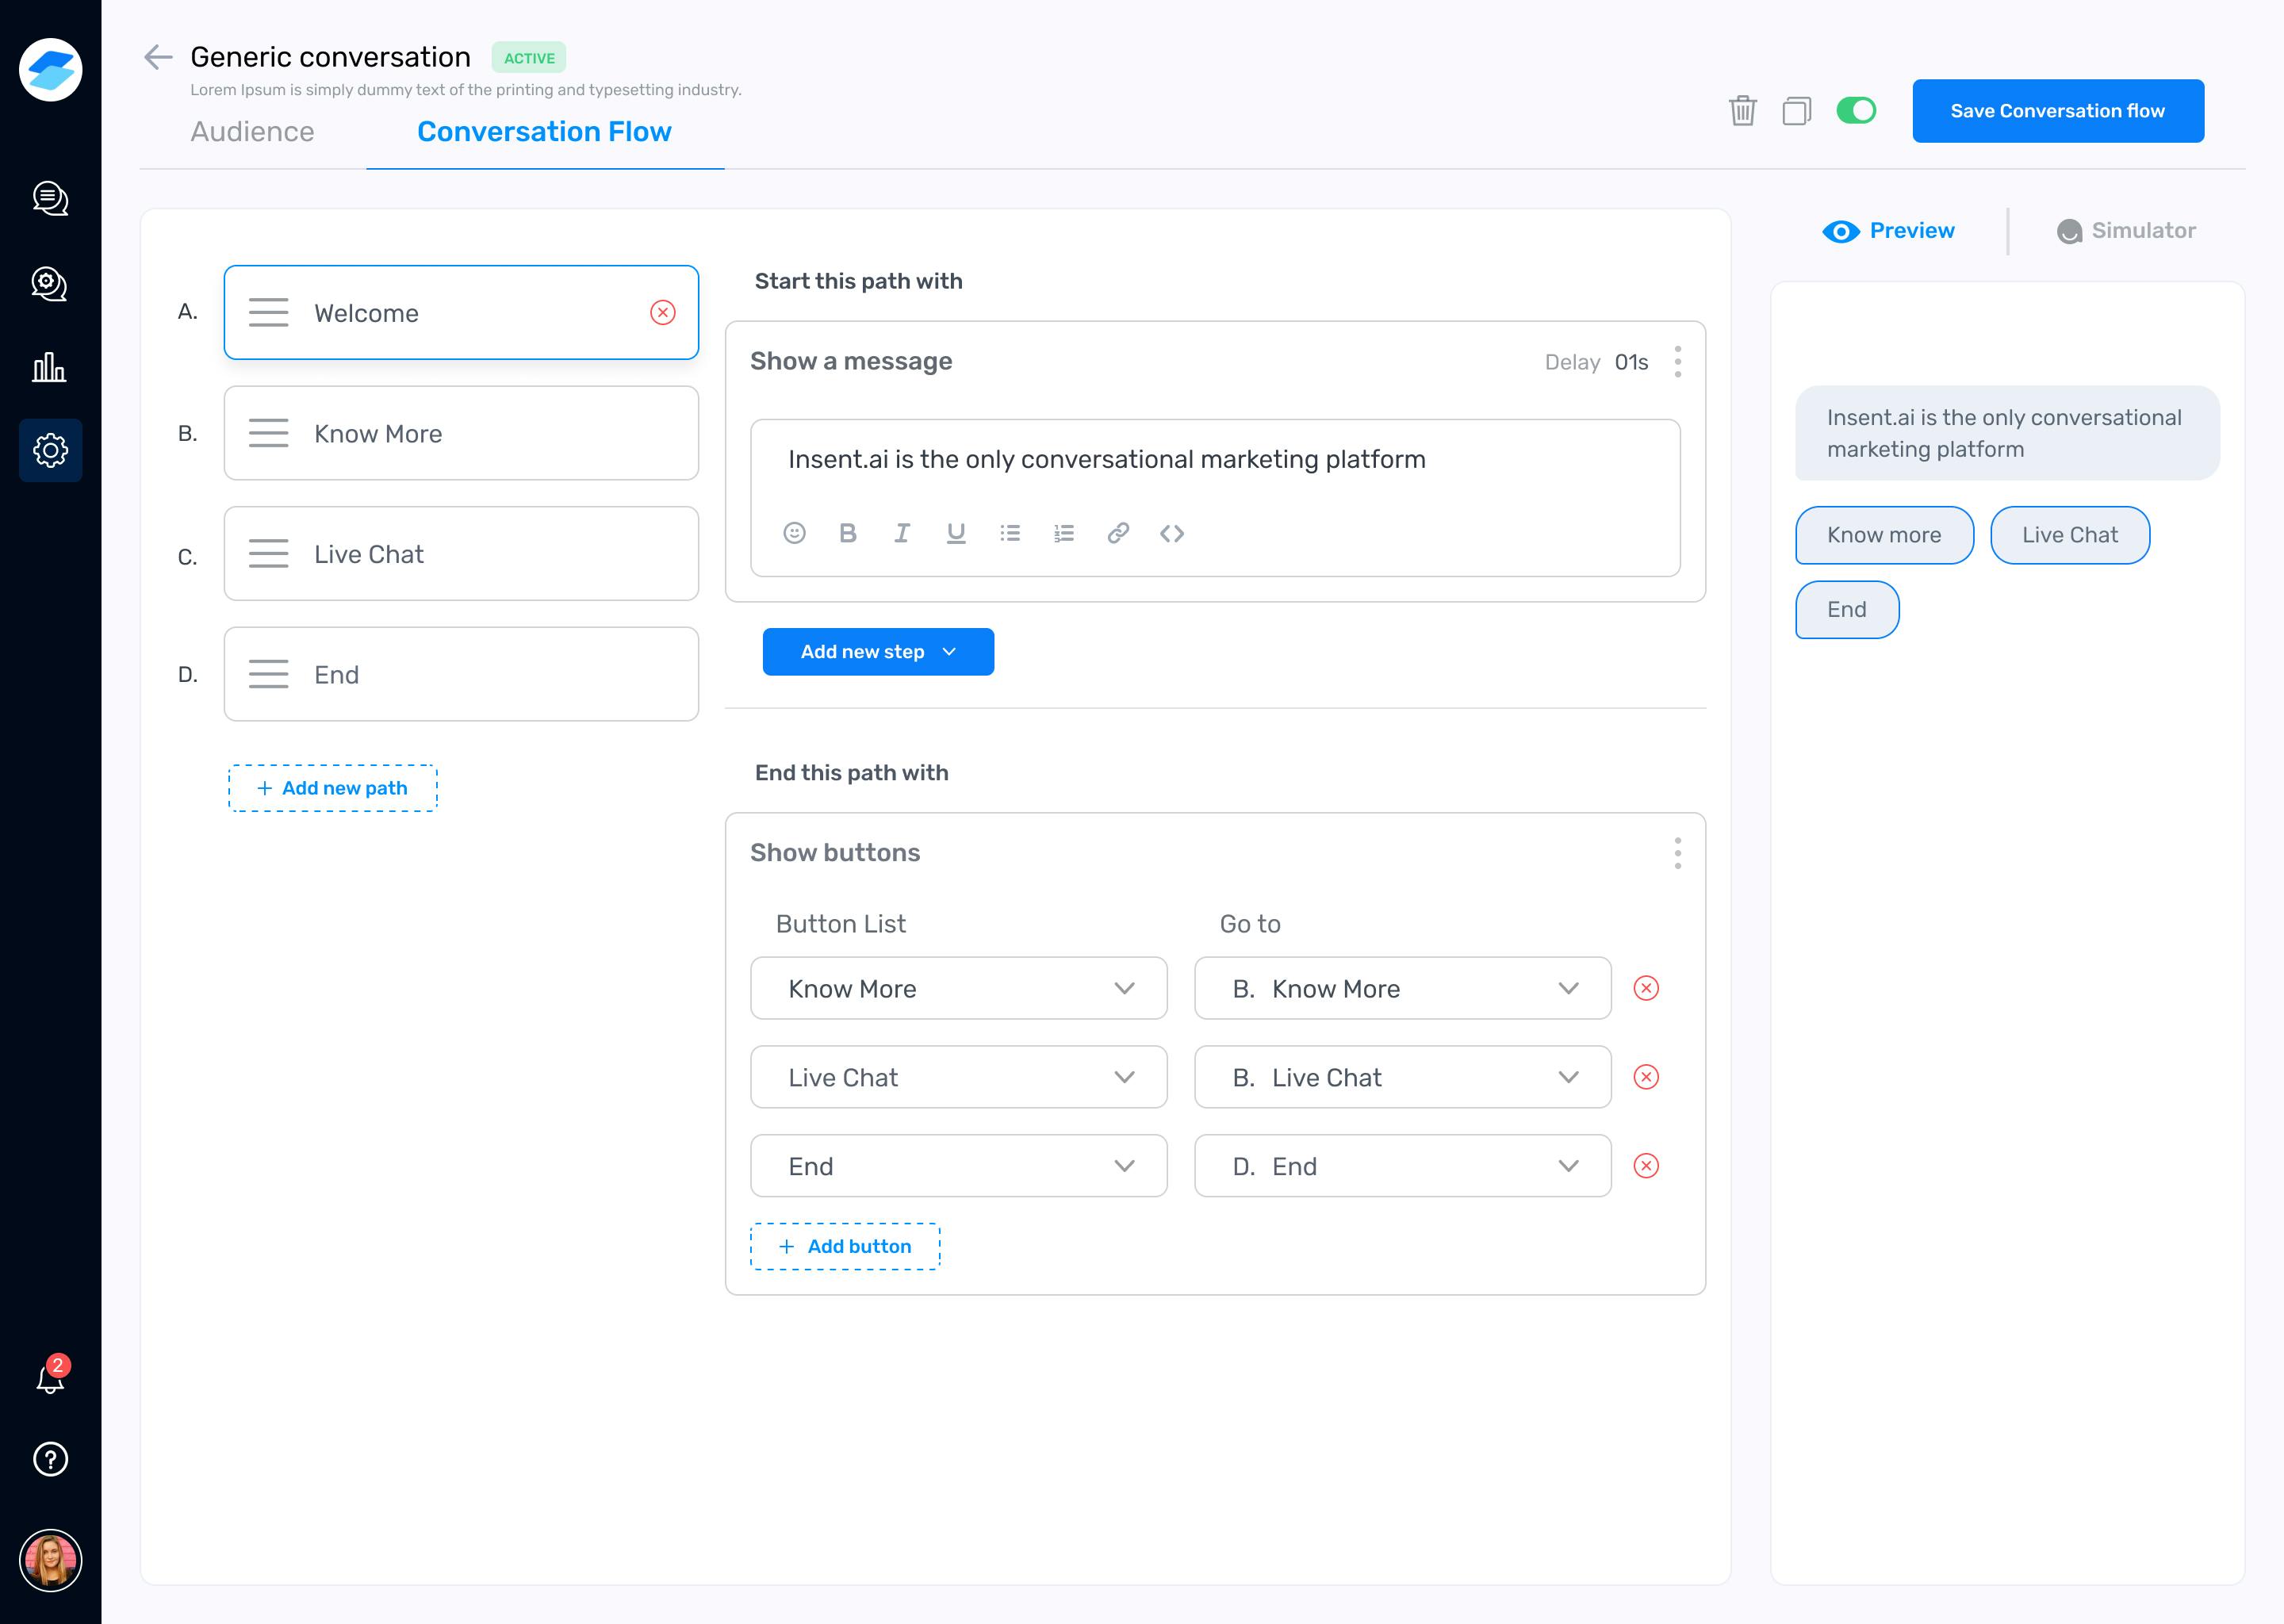Insert a hyperlink using the link icon
Image resolution: width=2284 pixels, height=1624 pixels.
(1118, 533)
